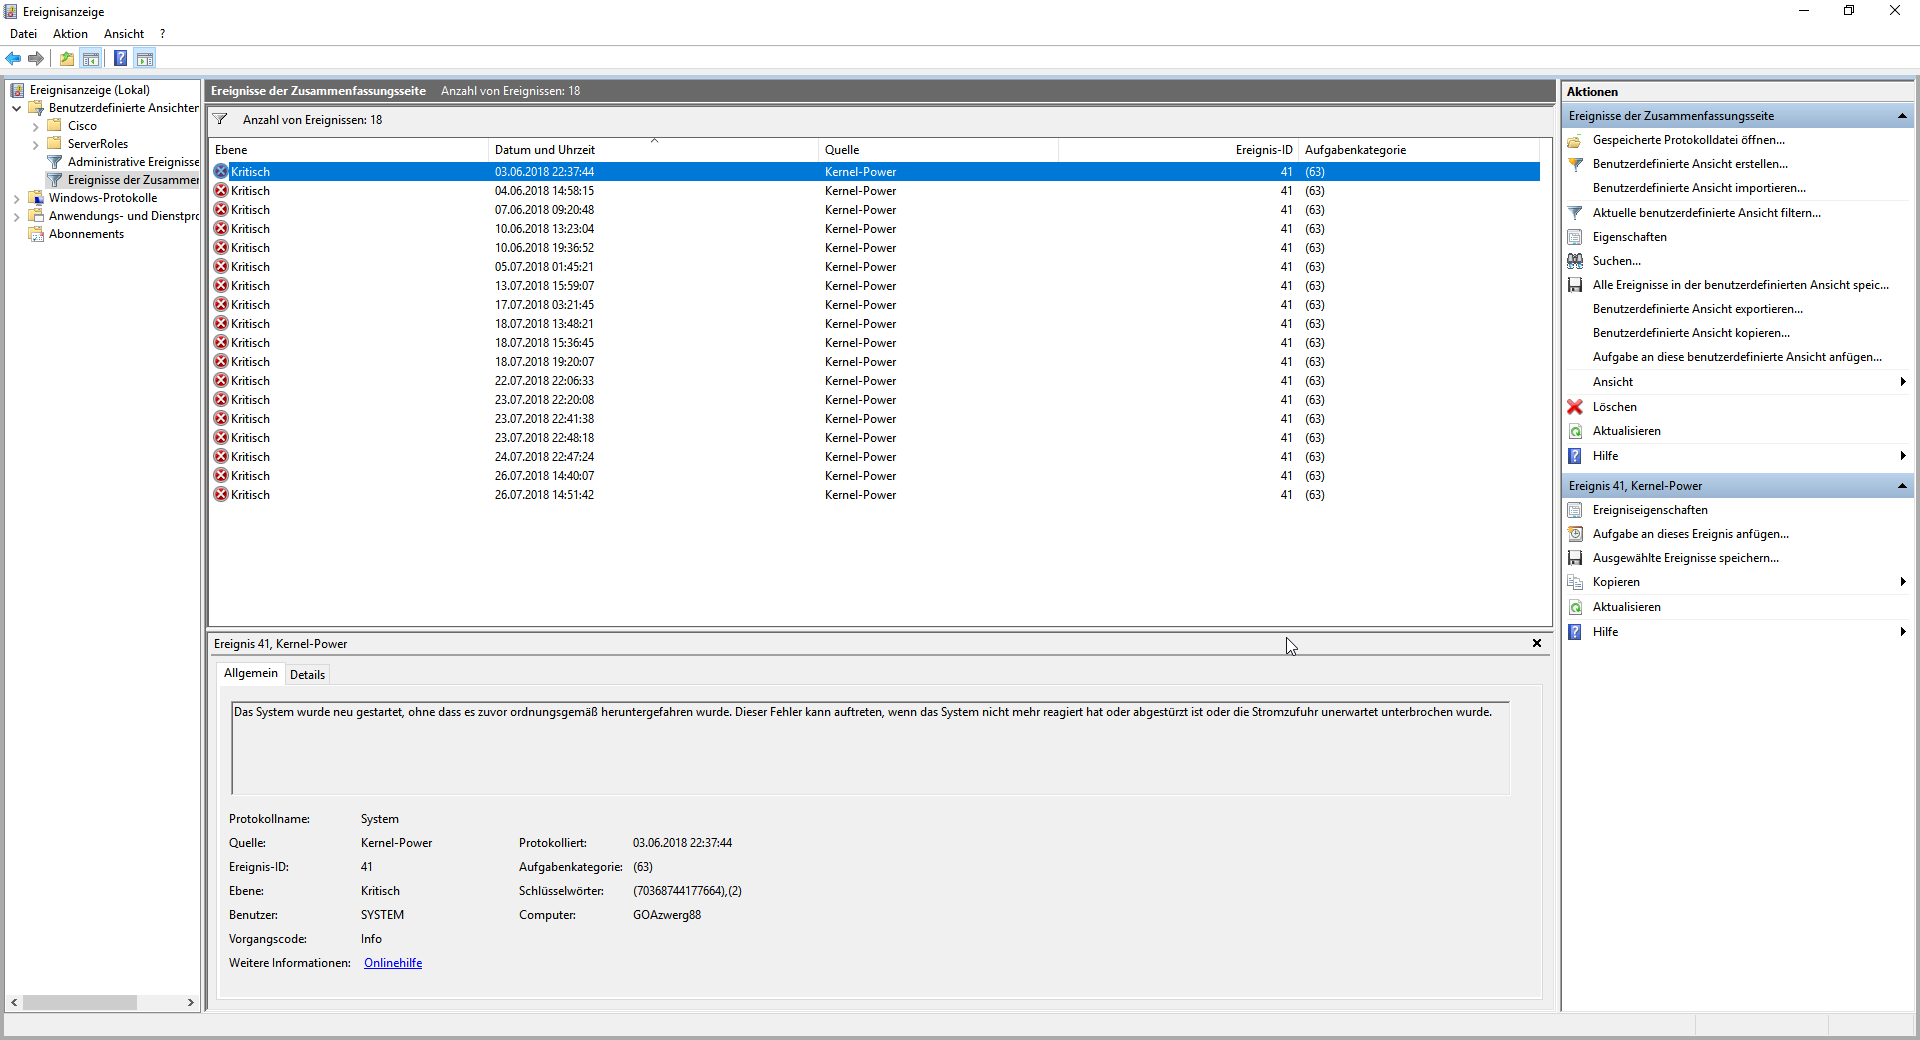Close the event preview pane
The image size is (1920, 1040).
tap(1537, 643)
